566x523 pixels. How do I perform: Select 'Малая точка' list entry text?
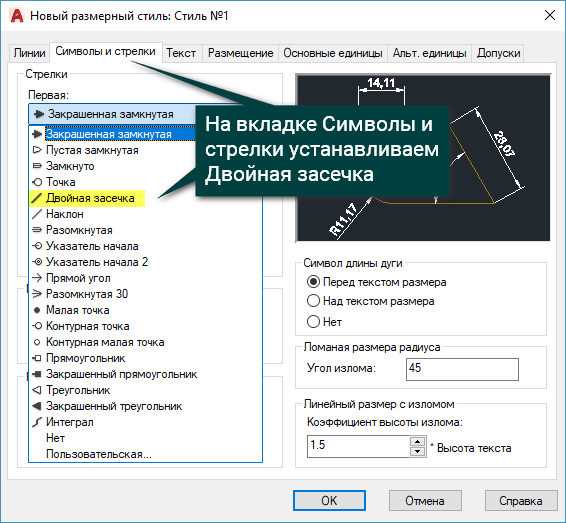point(78,310)
